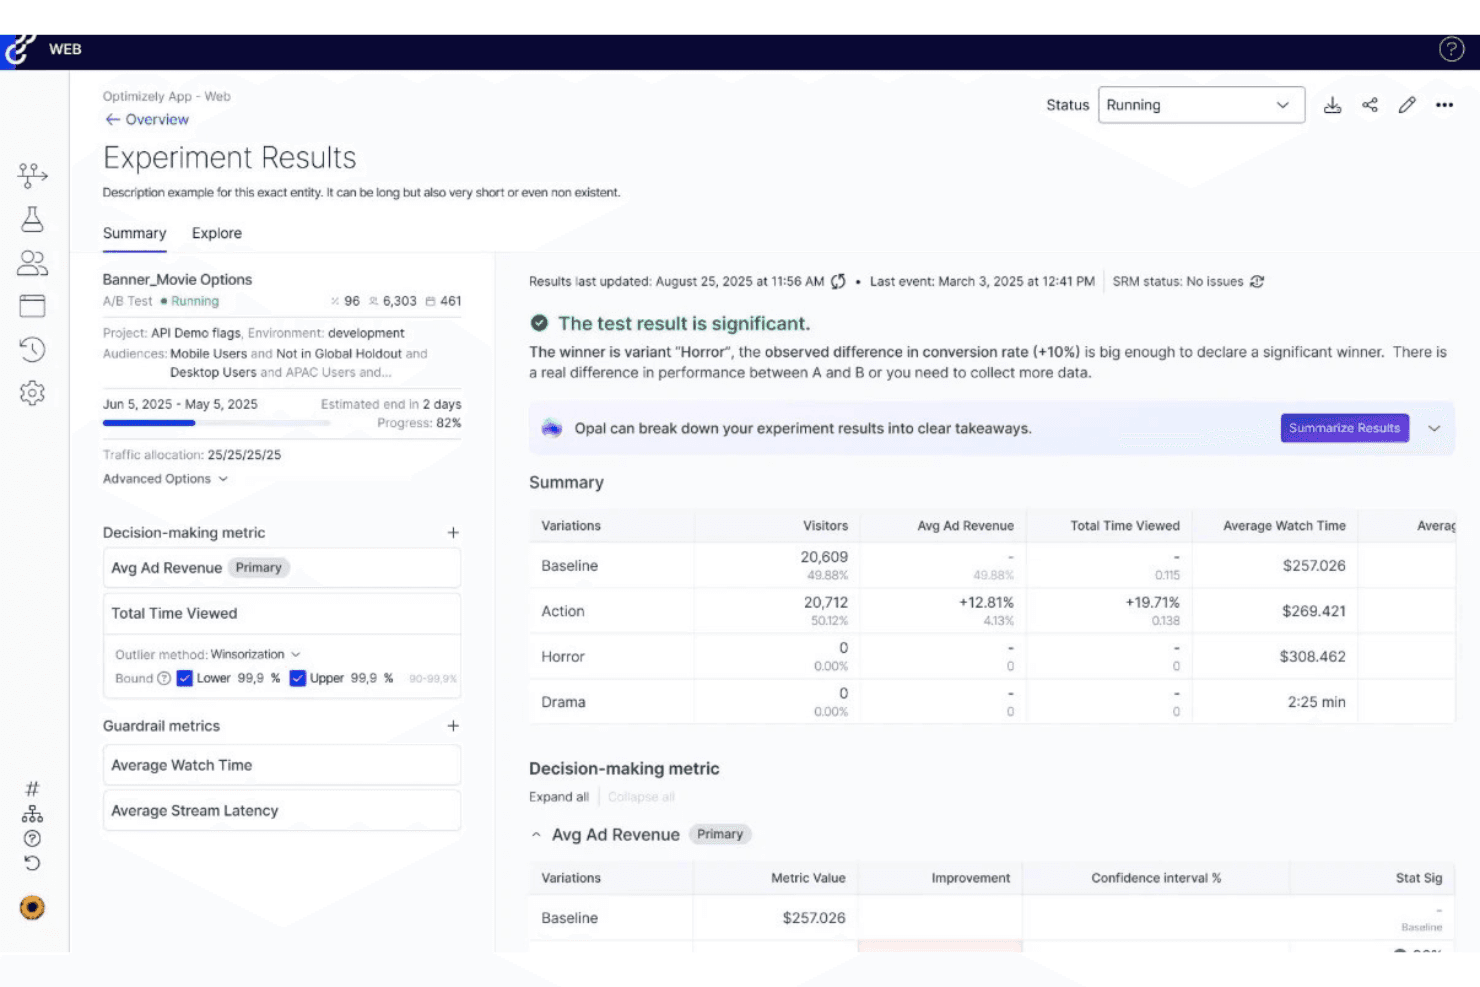
Task: Click the experiment progress bar
Action: coord(216,423)
